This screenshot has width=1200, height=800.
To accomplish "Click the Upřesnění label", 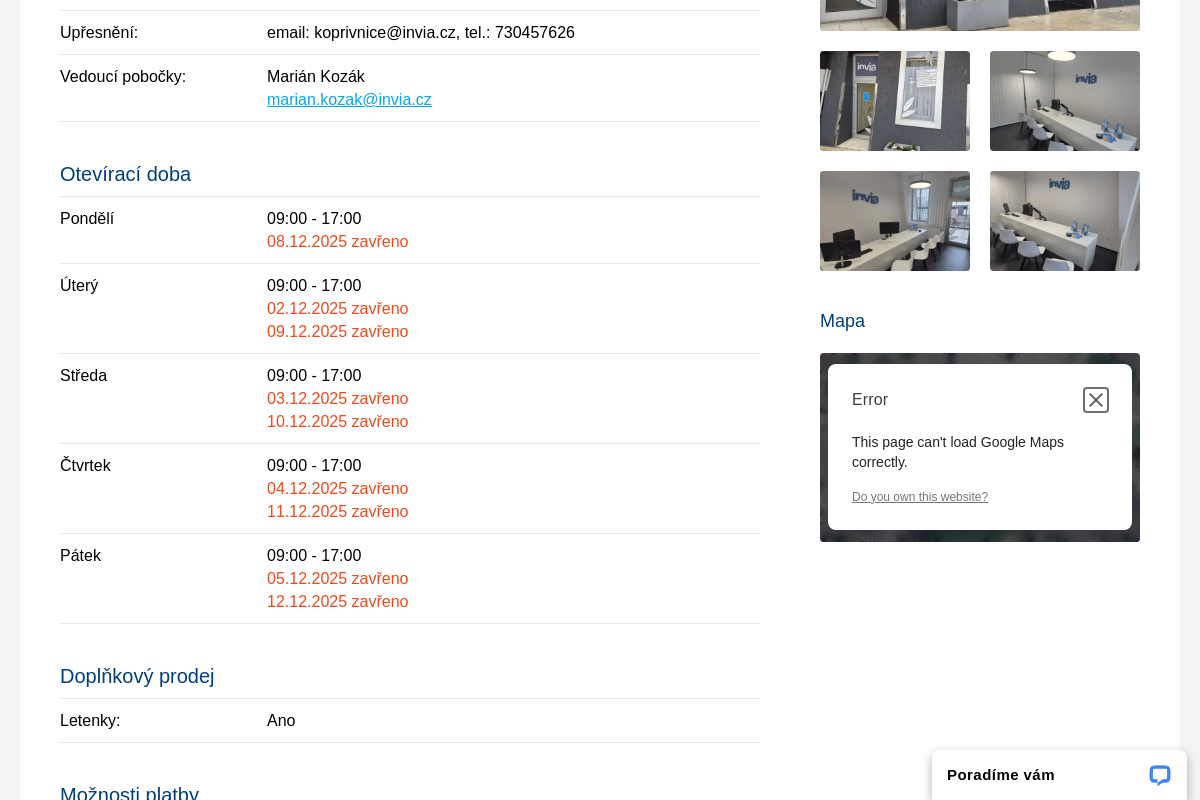I will point(99,33).
